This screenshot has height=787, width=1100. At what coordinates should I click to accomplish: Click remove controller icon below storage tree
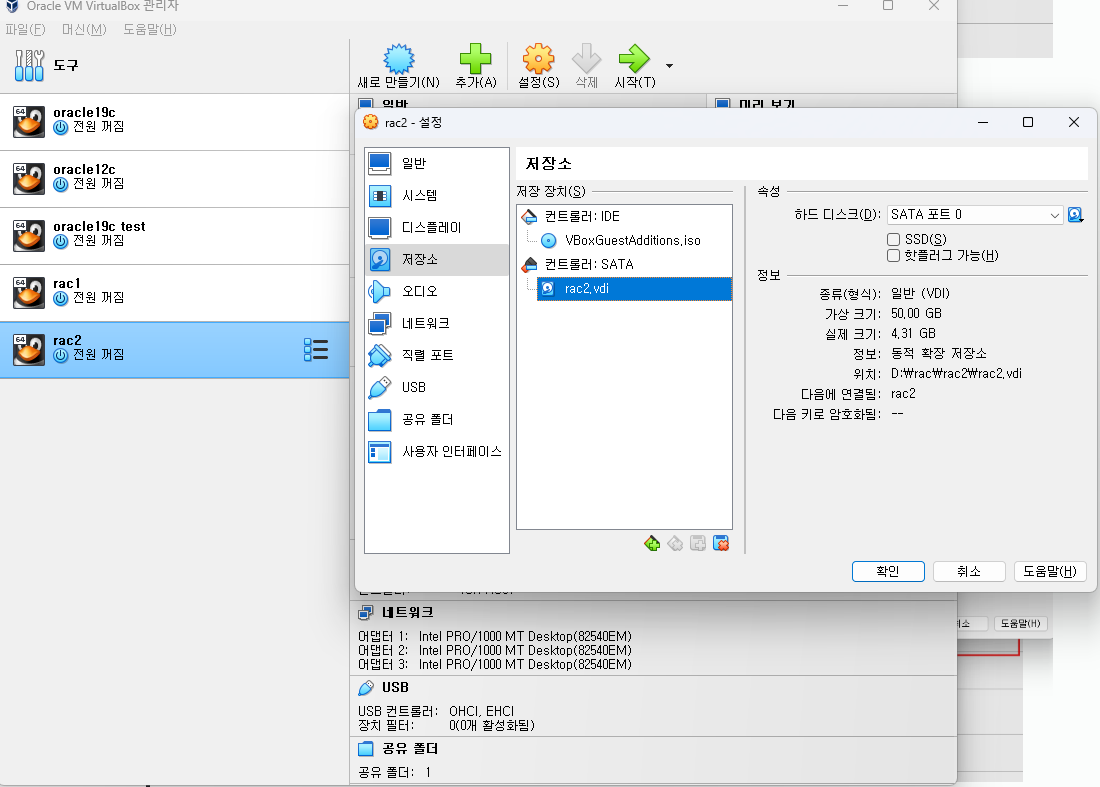pos(675,544)
